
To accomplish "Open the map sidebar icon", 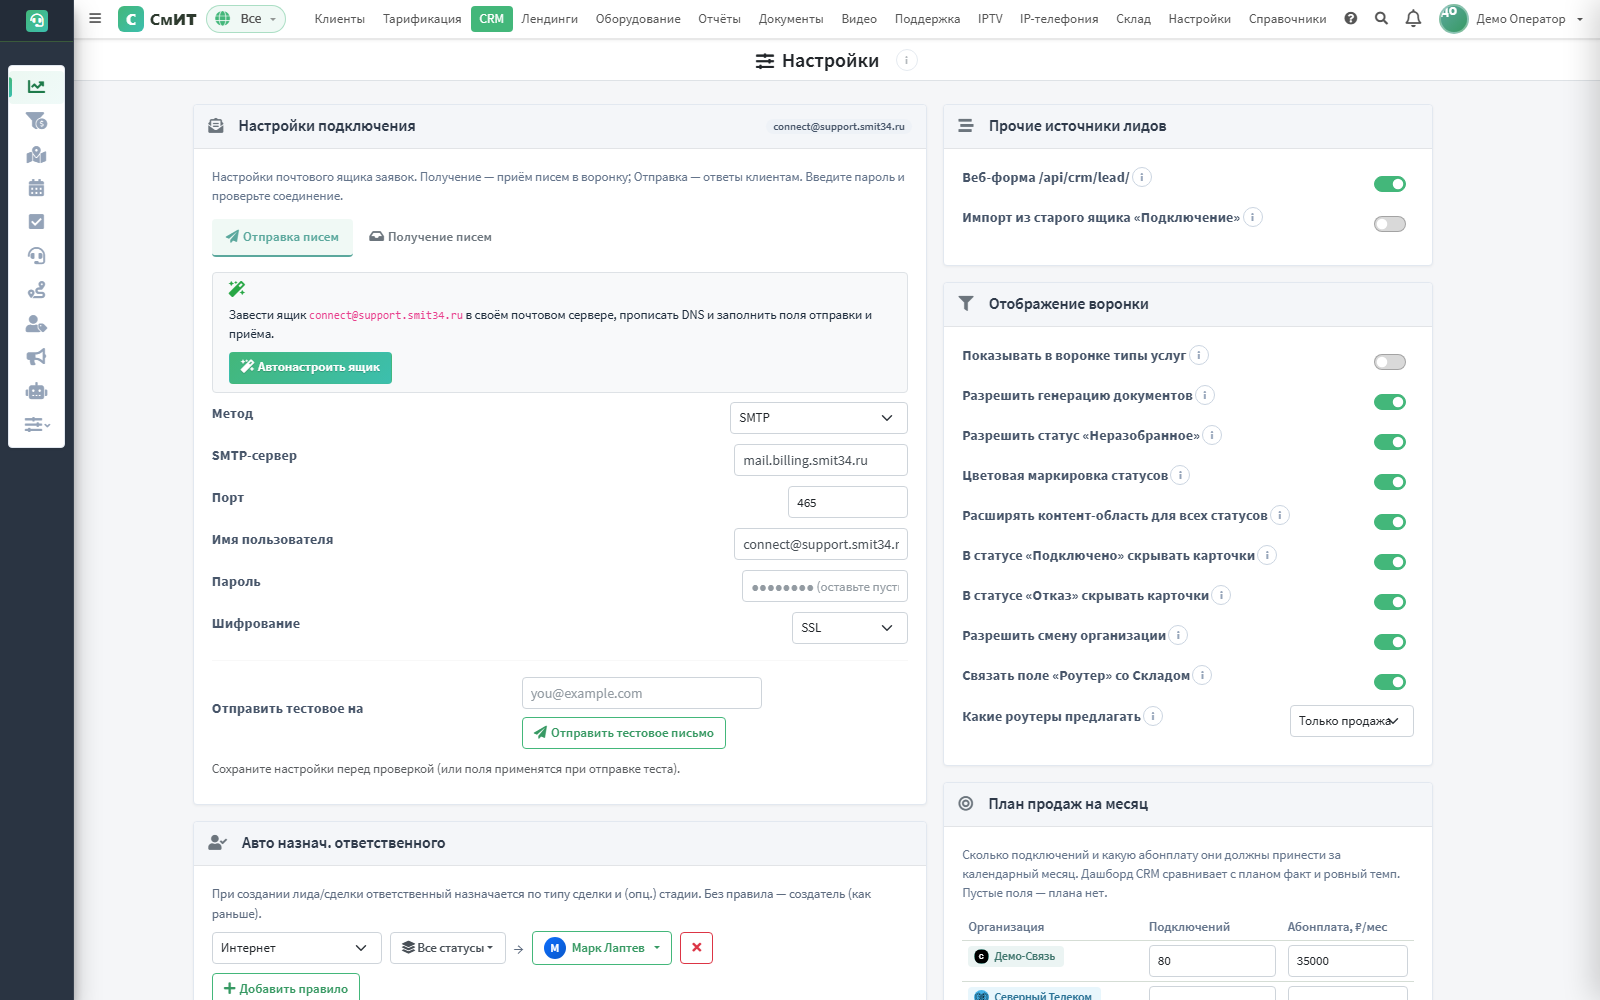I will 36,155.
